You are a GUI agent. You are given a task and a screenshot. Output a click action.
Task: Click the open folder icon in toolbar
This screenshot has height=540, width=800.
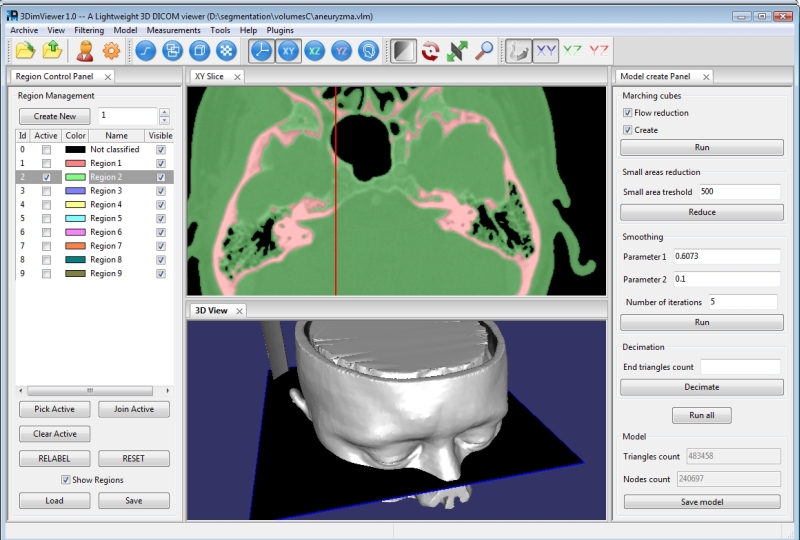[25, 51]
